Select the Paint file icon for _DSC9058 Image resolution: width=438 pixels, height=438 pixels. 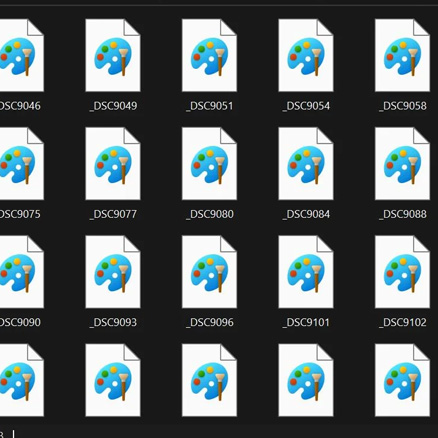(x=402, y=55)
